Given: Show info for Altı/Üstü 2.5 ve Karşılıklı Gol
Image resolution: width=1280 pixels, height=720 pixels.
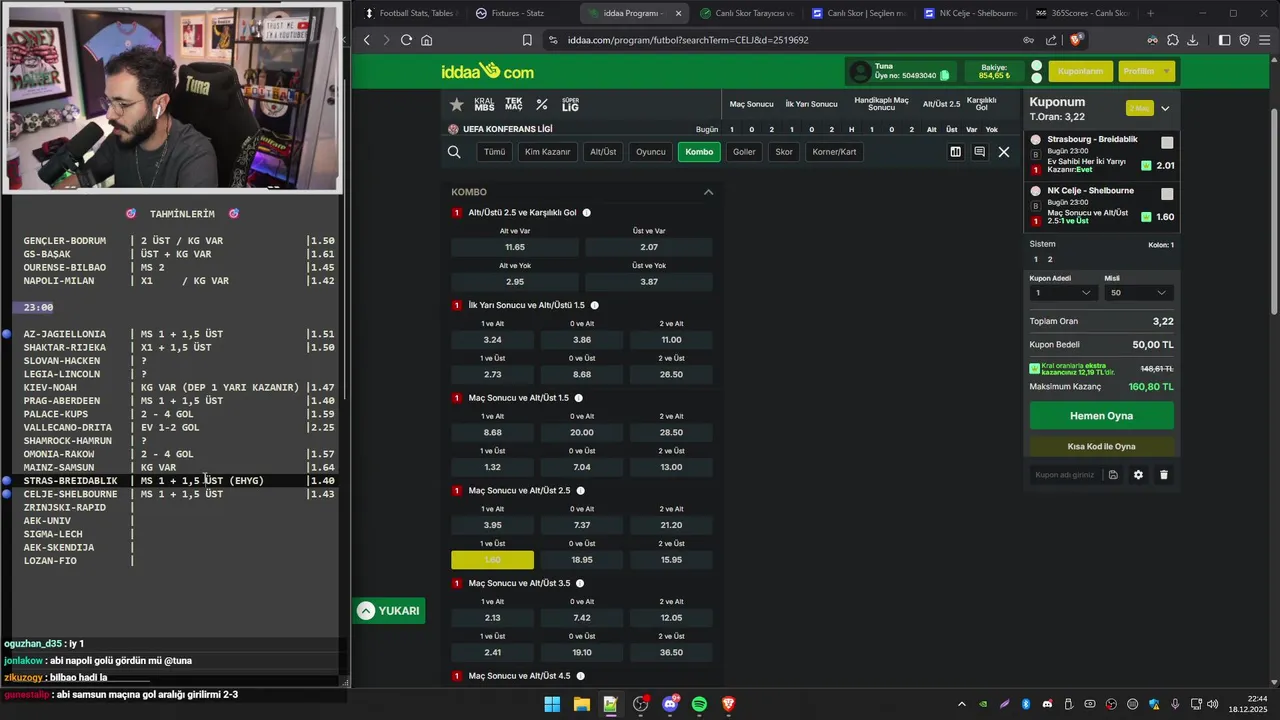Looking at the screenshot, I should (586, 212).
